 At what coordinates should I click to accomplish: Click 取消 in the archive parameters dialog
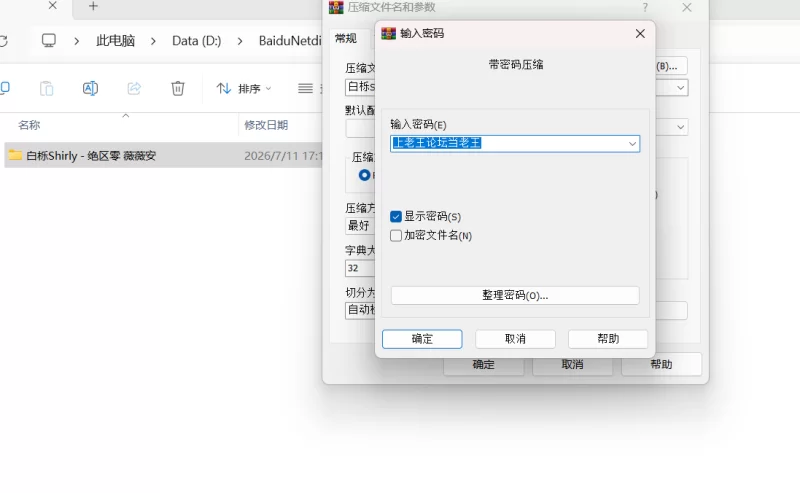pyautogui.click(x=572, y=364)
